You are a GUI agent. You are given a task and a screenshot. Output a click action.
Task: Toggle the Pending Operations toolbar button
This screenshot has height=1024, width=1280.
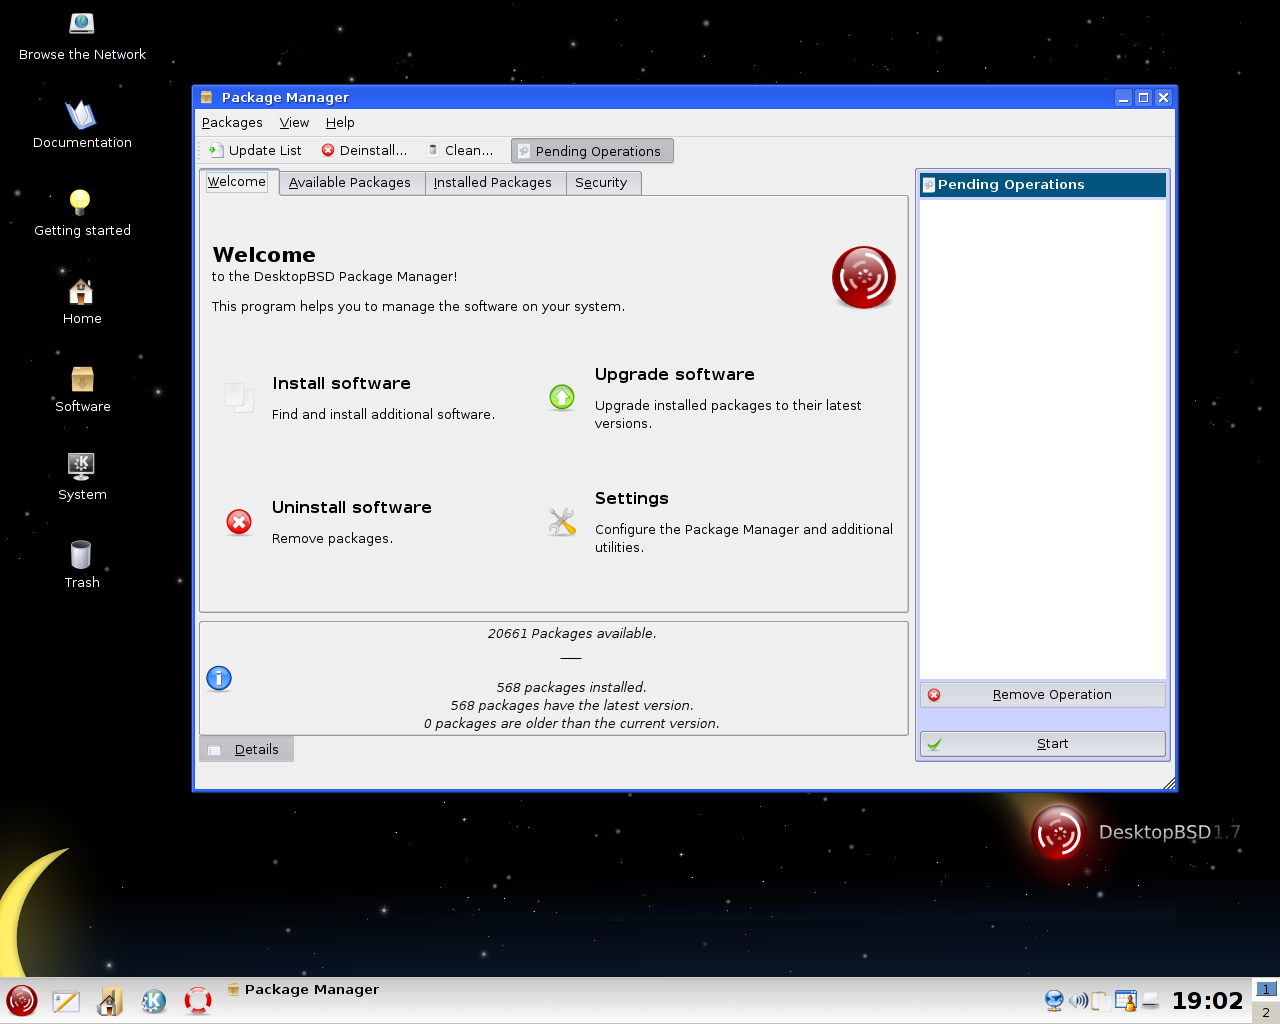click(592, 151)
